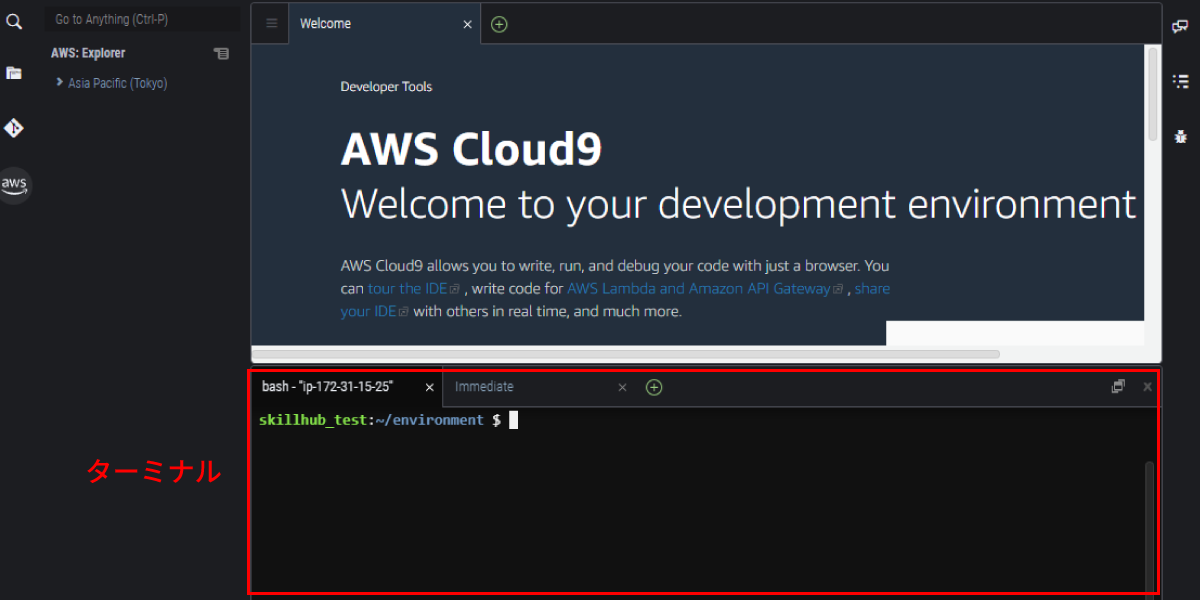Open the Collaborate panel icon
Screen dimensions: 1200x600
click(x=1181, y=27)
